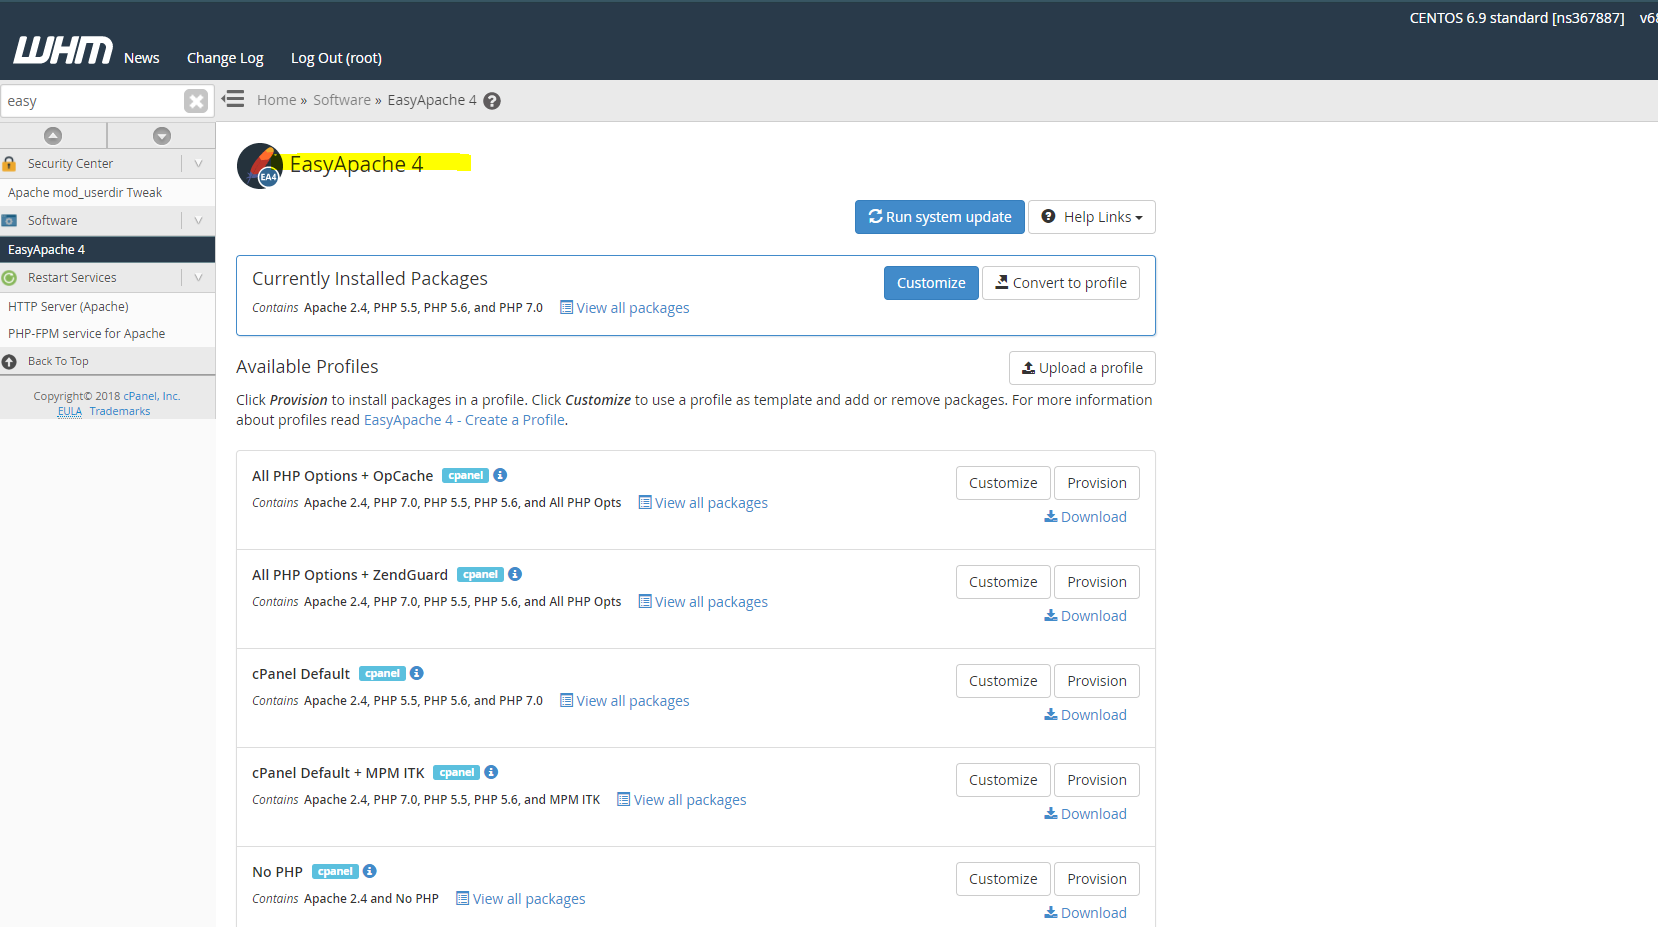Toggle the sidebar collapse icon

pos(233,99)
